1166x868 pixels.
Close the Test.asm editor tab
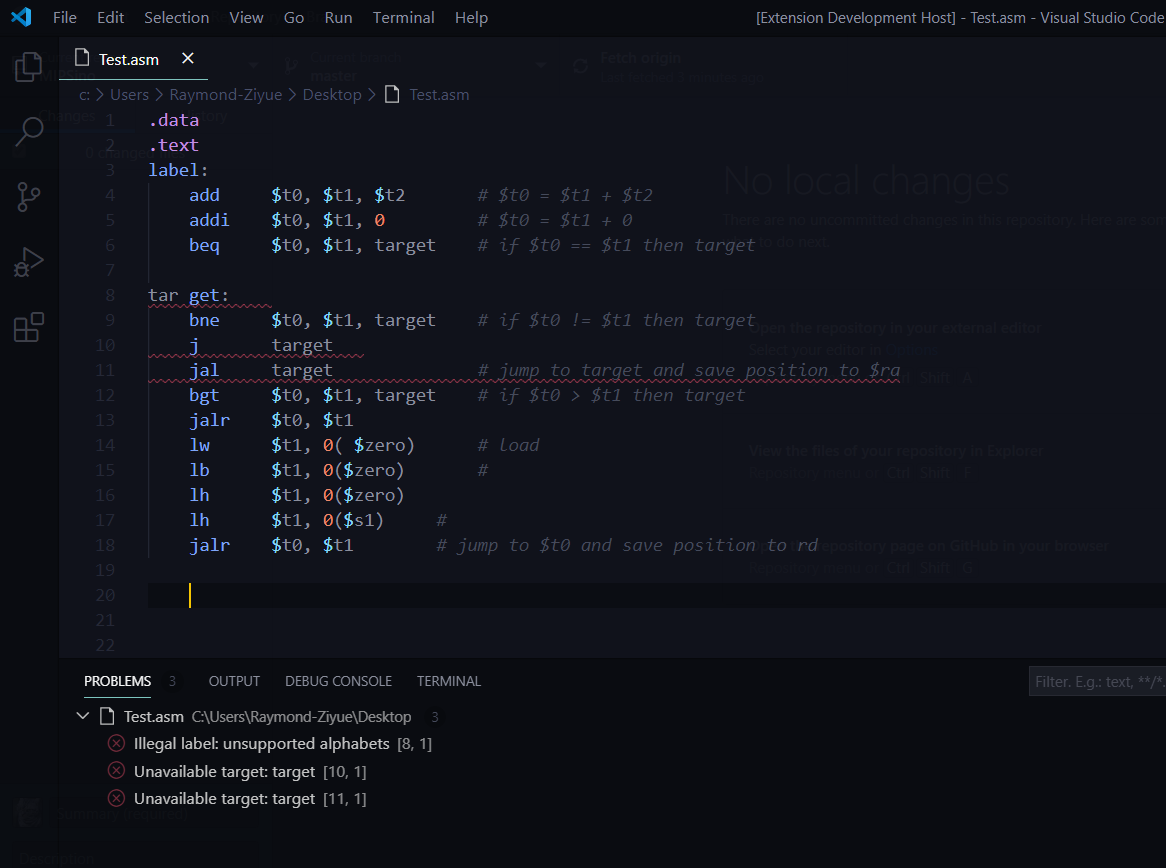(188, 58)
